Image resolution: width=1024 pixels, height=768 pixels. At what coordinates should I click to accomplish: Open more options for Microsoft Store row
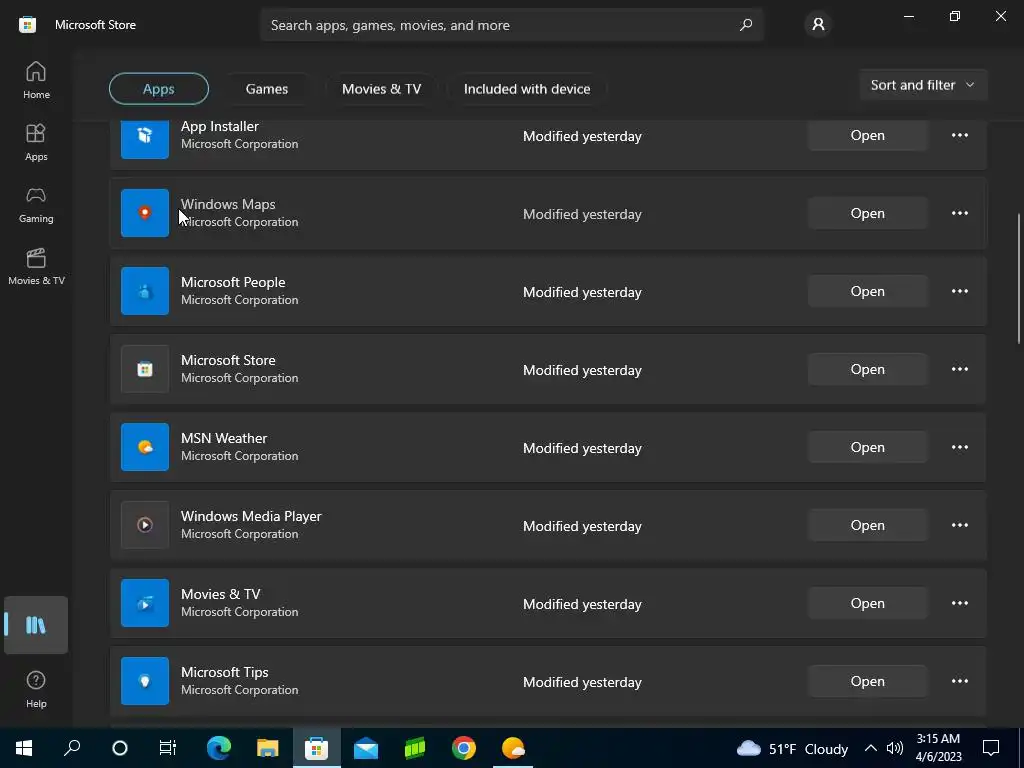[960, 369]
